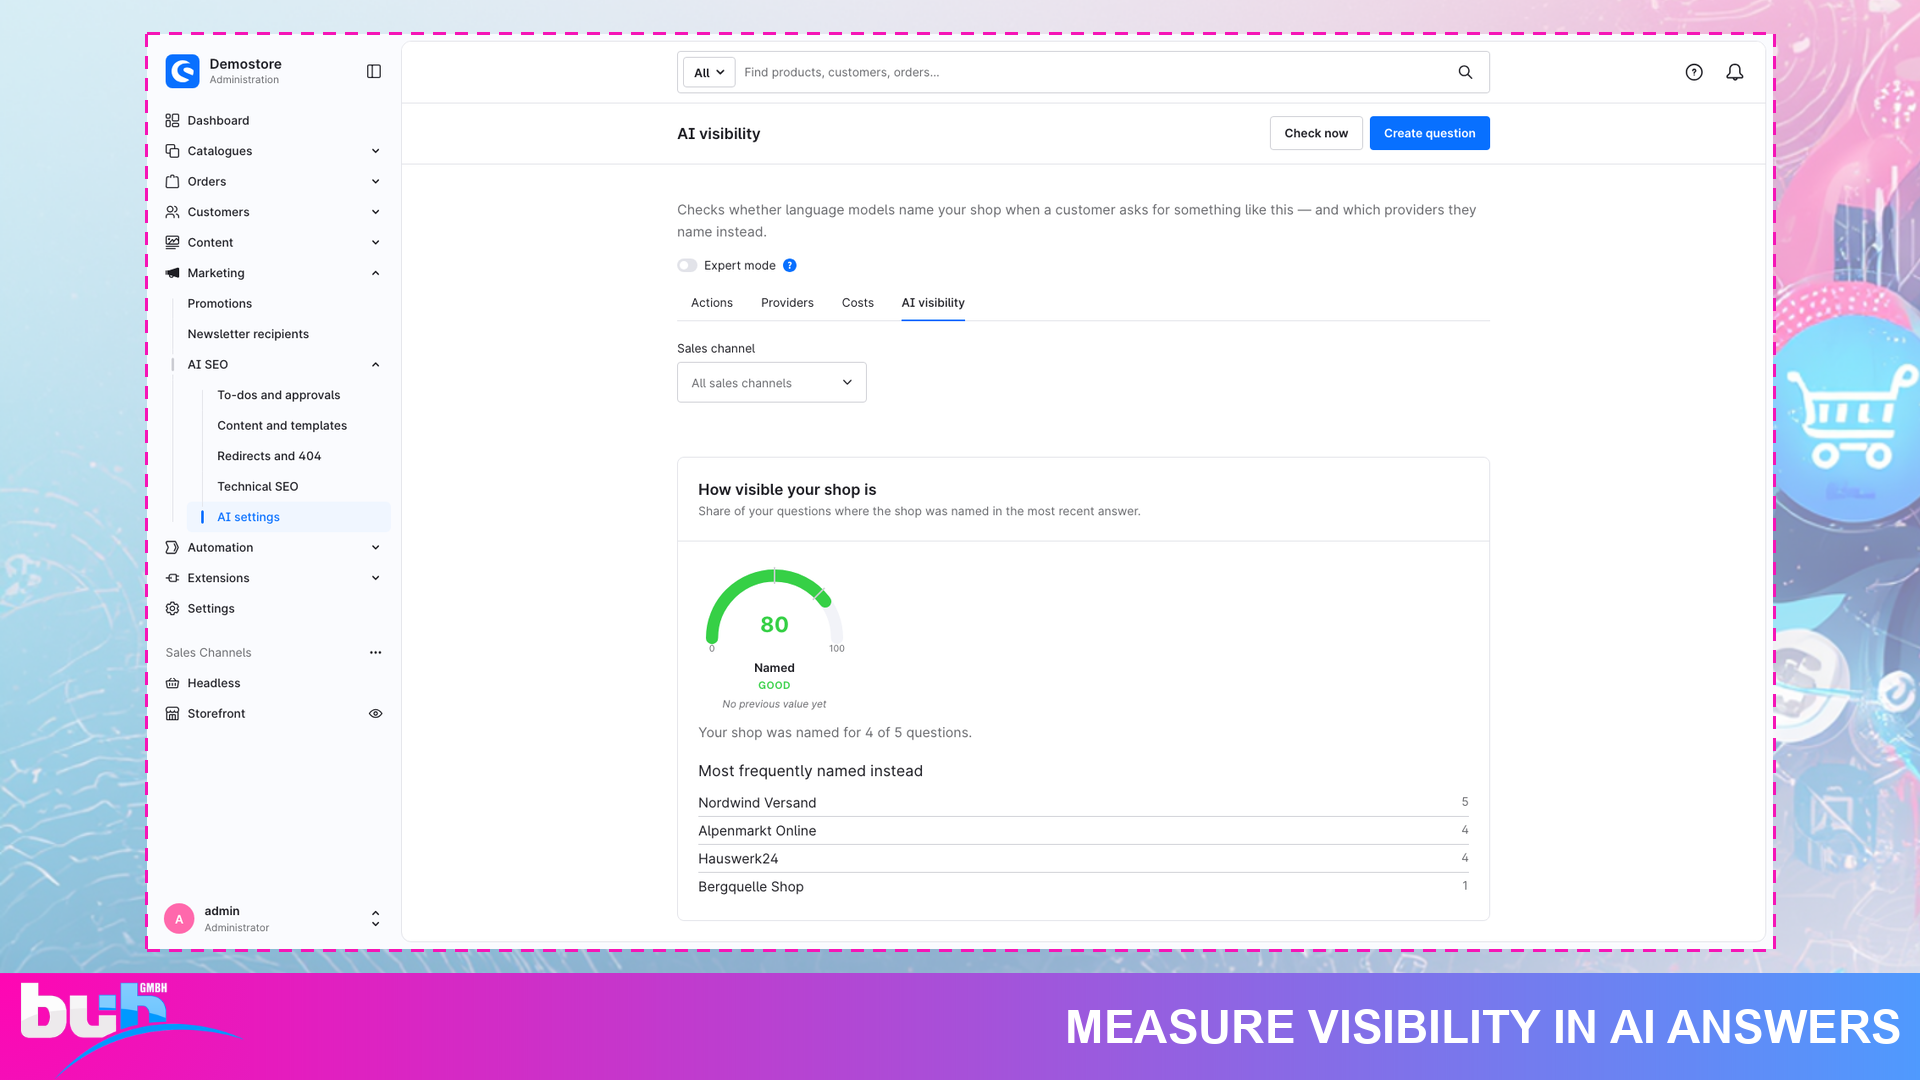The width and height of the screenshot is (1920, 1080).
Task: Collapse the AI SEO submenu chevron
Action: point(376,364)
